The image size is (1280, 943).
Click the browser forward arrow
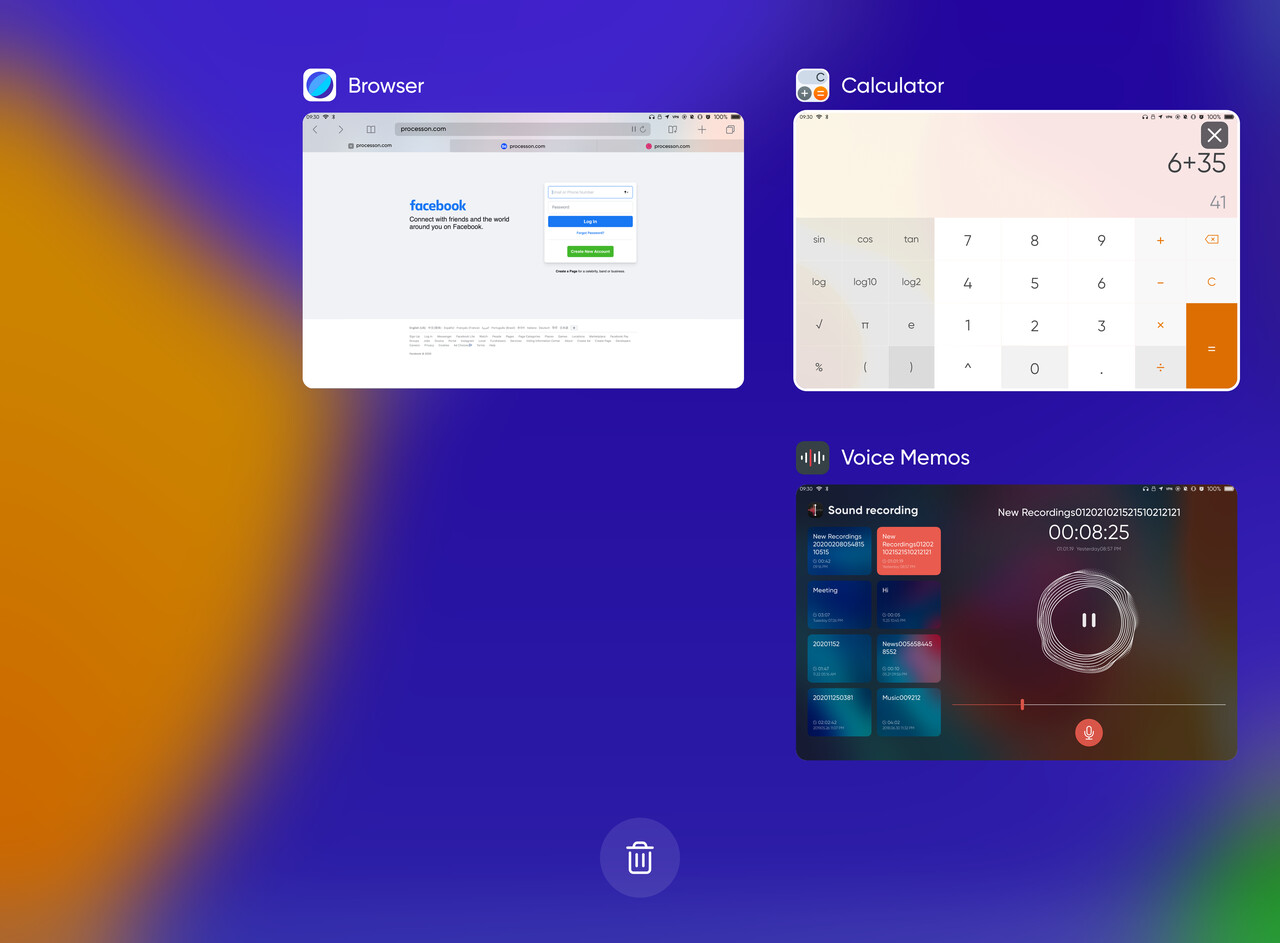pos(340,129)
